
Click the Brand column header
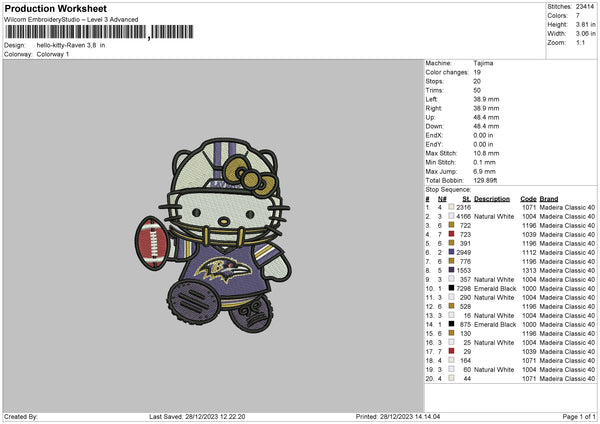coord(549,199)
